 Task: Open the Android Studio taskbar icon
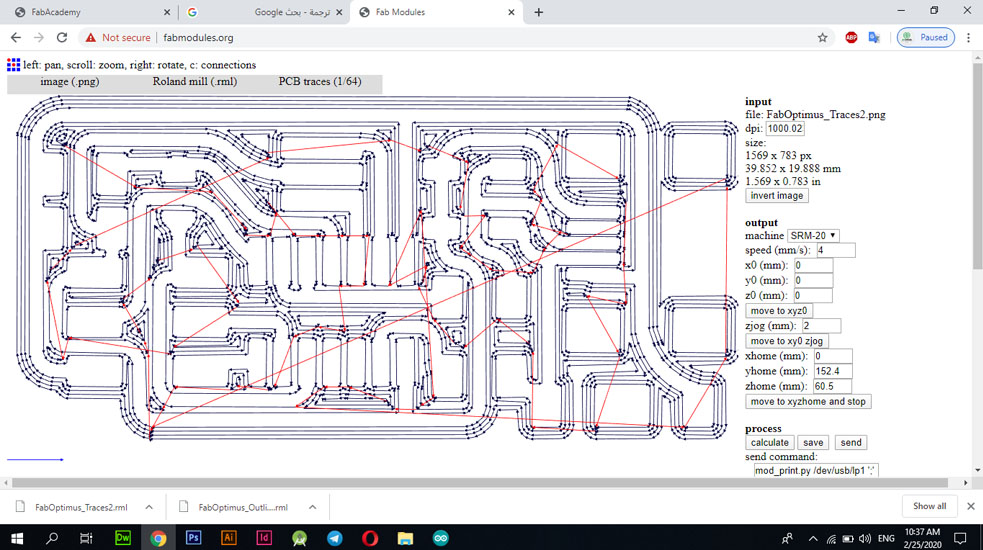pyautogui.click(x=300, y=538)
